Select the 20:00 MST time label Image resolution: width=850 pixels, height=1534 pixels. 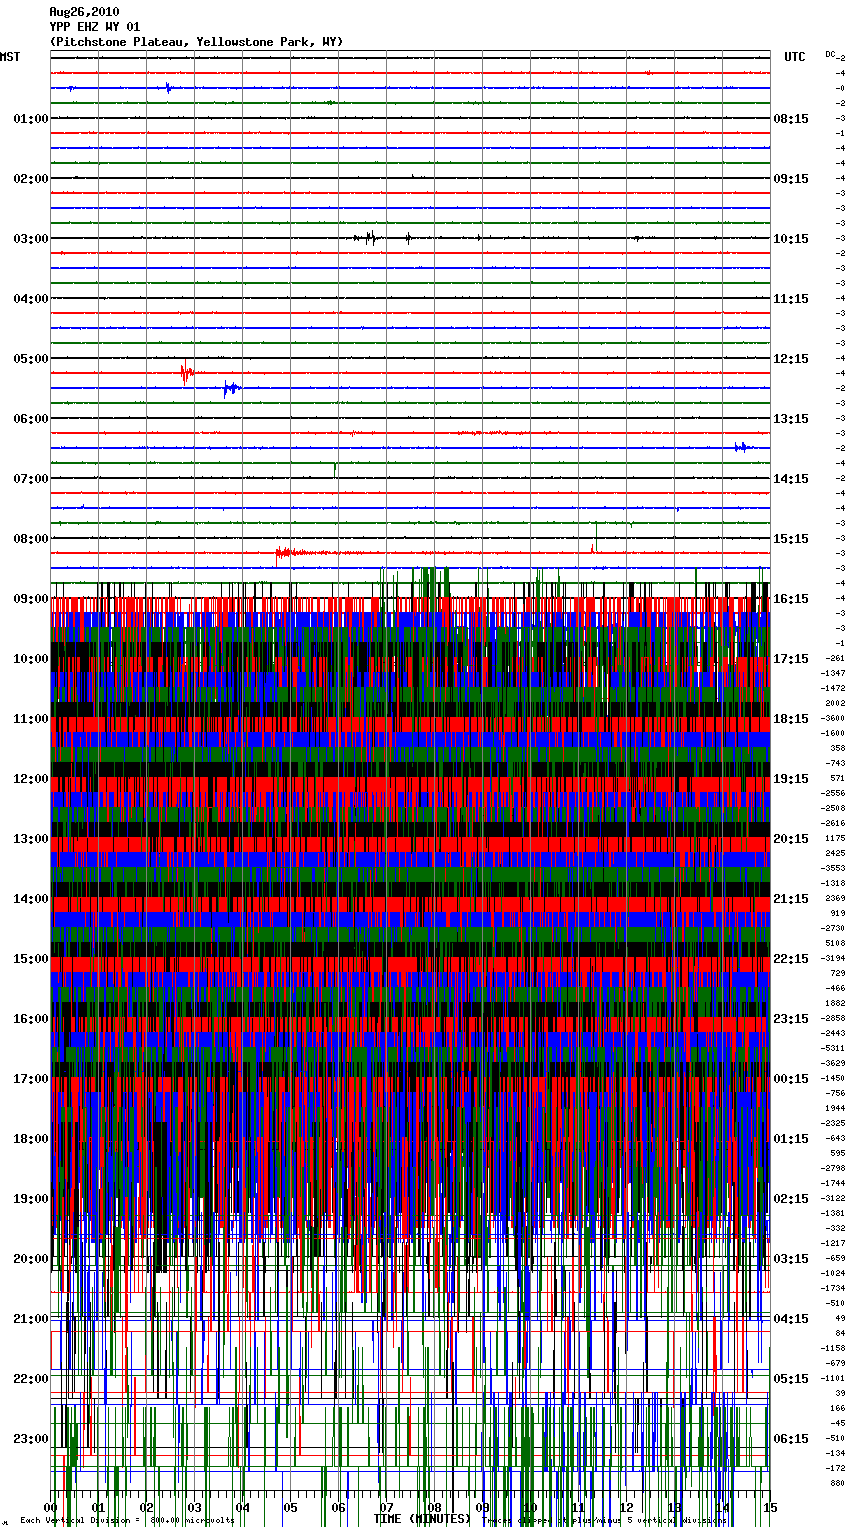tap(31, 1259)
